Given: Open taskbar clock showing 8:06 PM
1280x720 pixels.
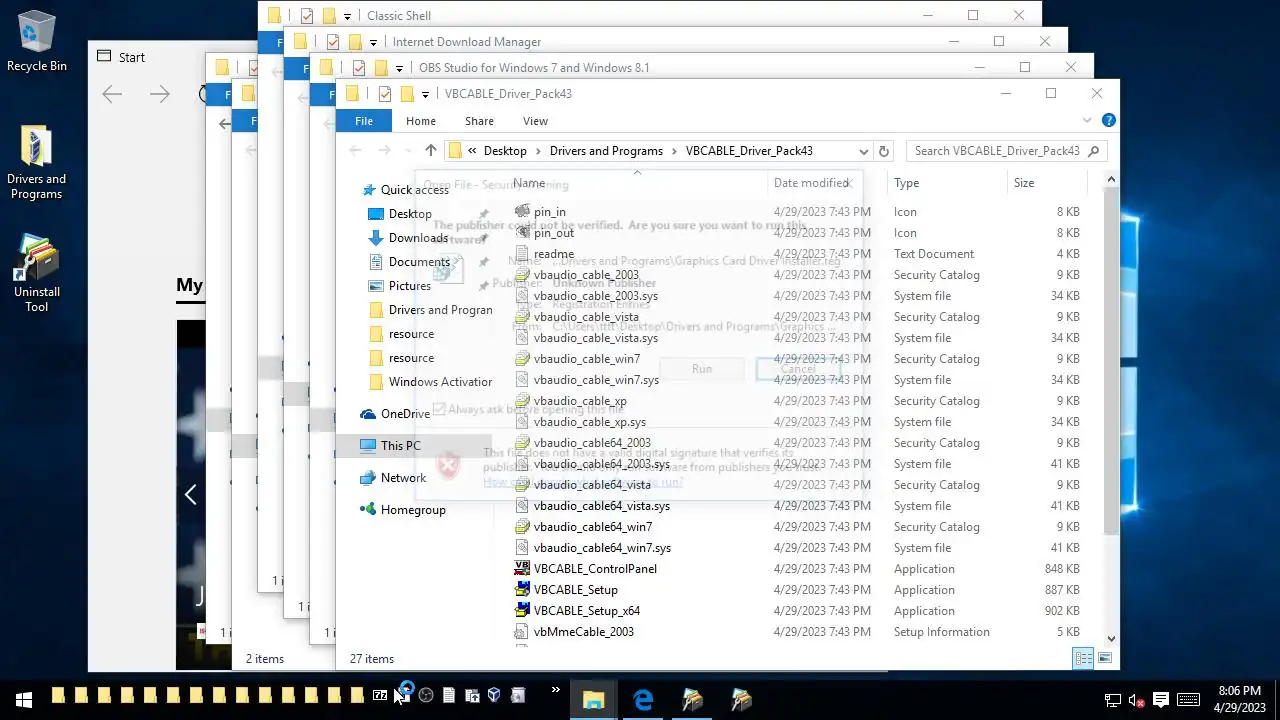Looking at the screenshot, I should (1239, 699).
